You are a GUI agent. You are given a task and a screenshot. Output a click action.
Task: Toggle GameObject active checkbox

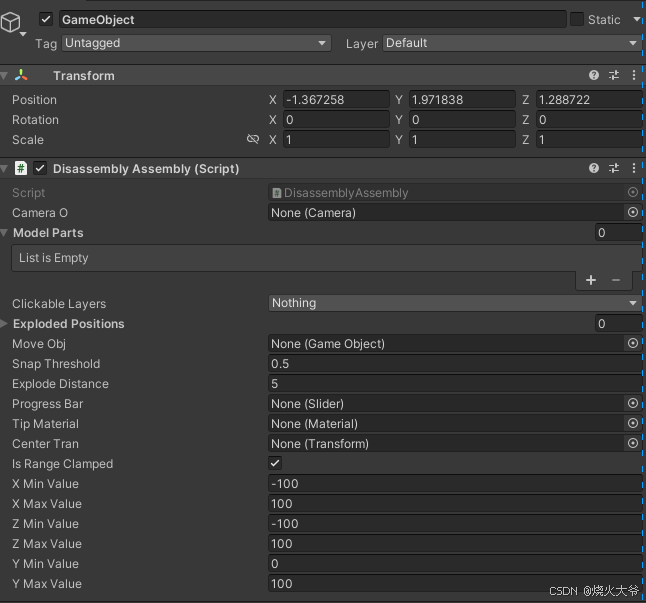(x=46, y=19)
